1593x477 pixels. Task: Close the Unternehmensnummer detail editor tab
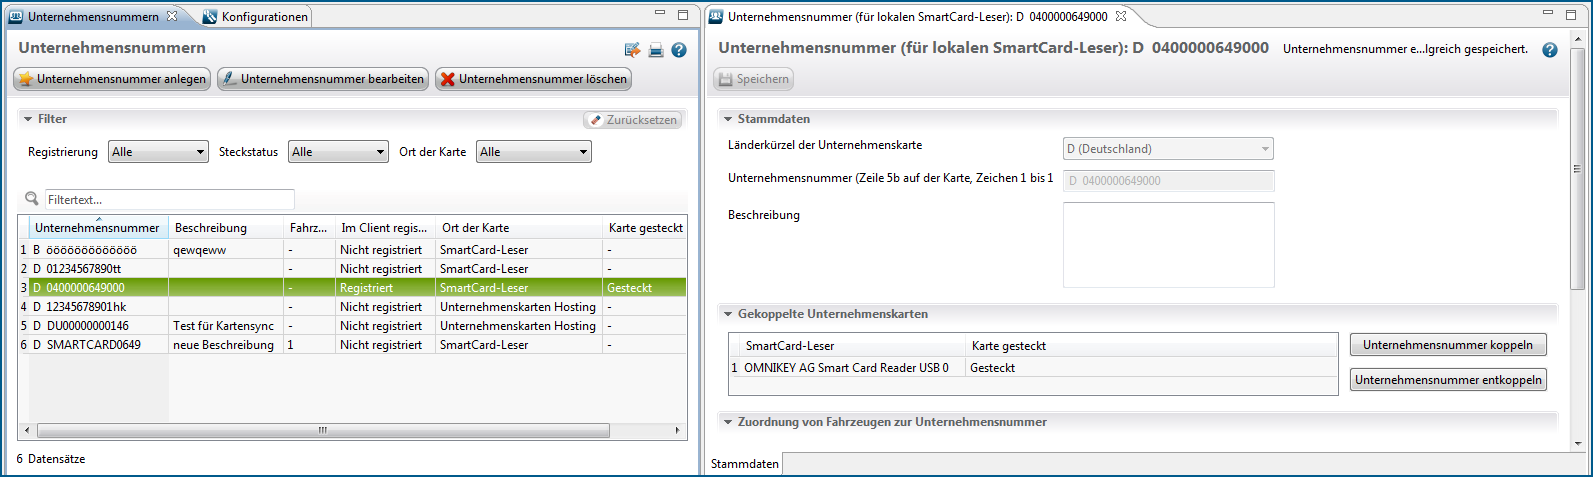(x=1121, y=16)
